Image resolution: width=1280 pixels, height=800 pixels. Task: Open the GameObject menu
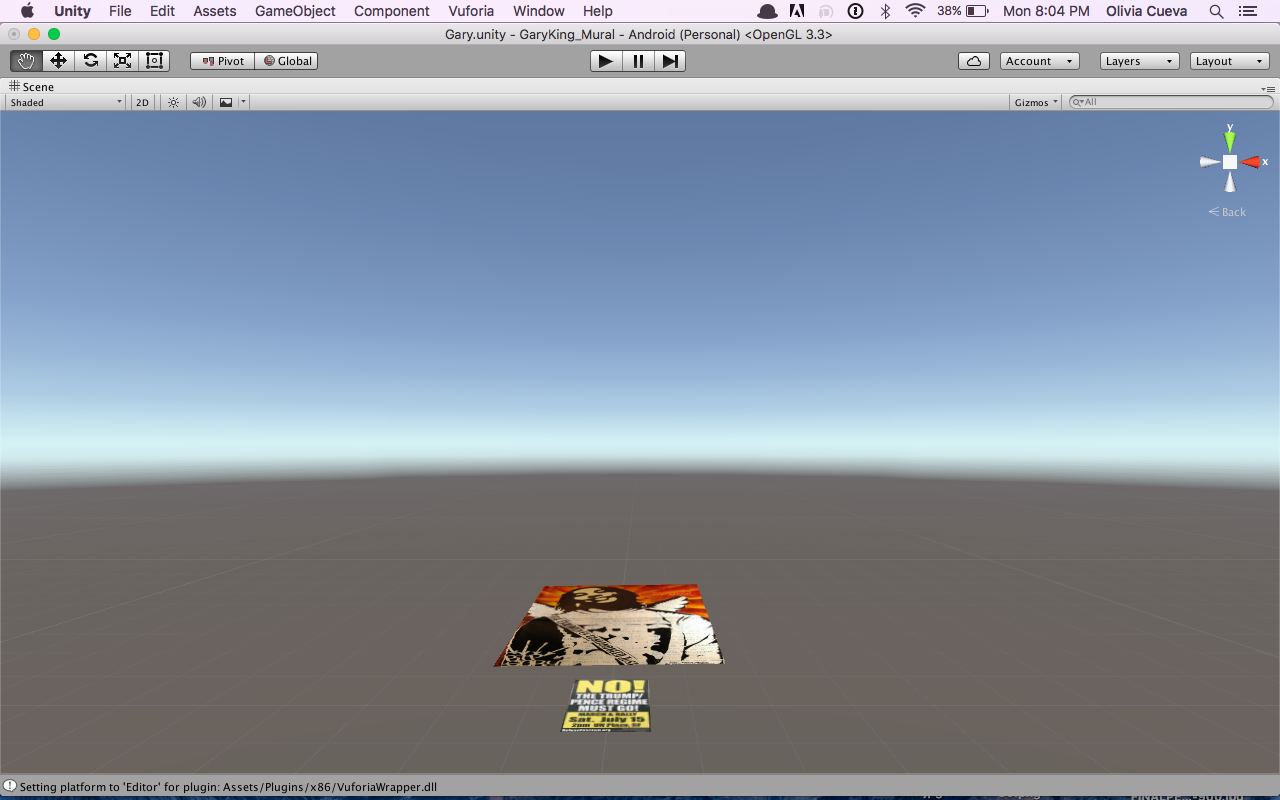click(x=293, y=11)
